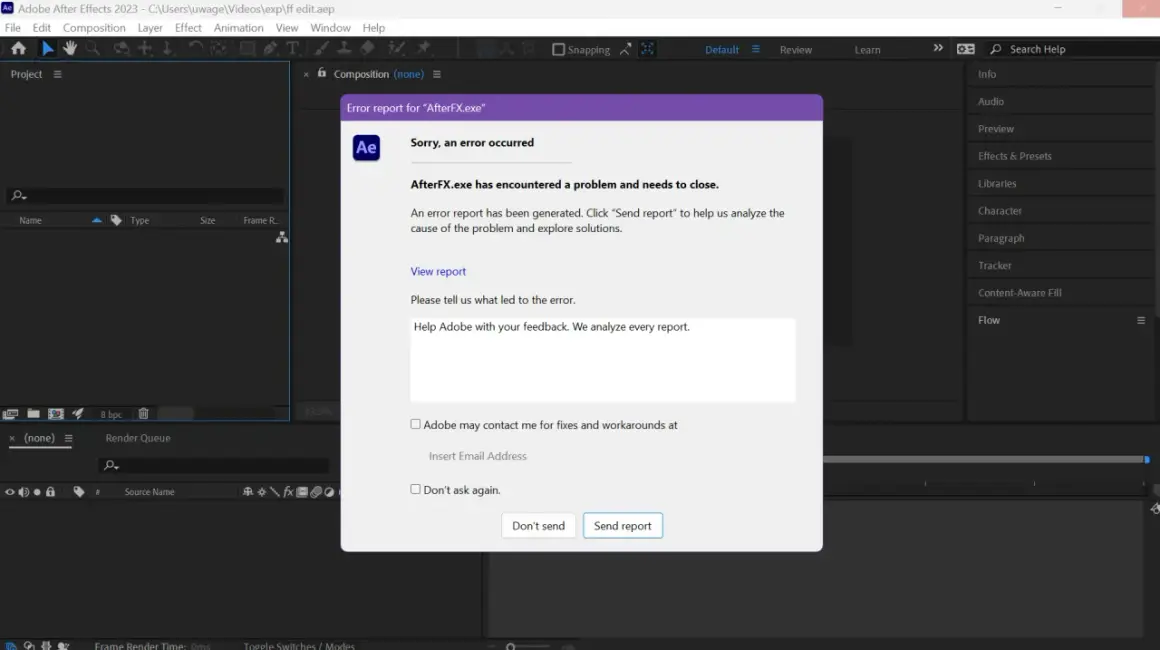Image resolution: width=1160 pixels, height=650 pixels.
Task: Select the Hand tool
Action: tap(70, 49)
